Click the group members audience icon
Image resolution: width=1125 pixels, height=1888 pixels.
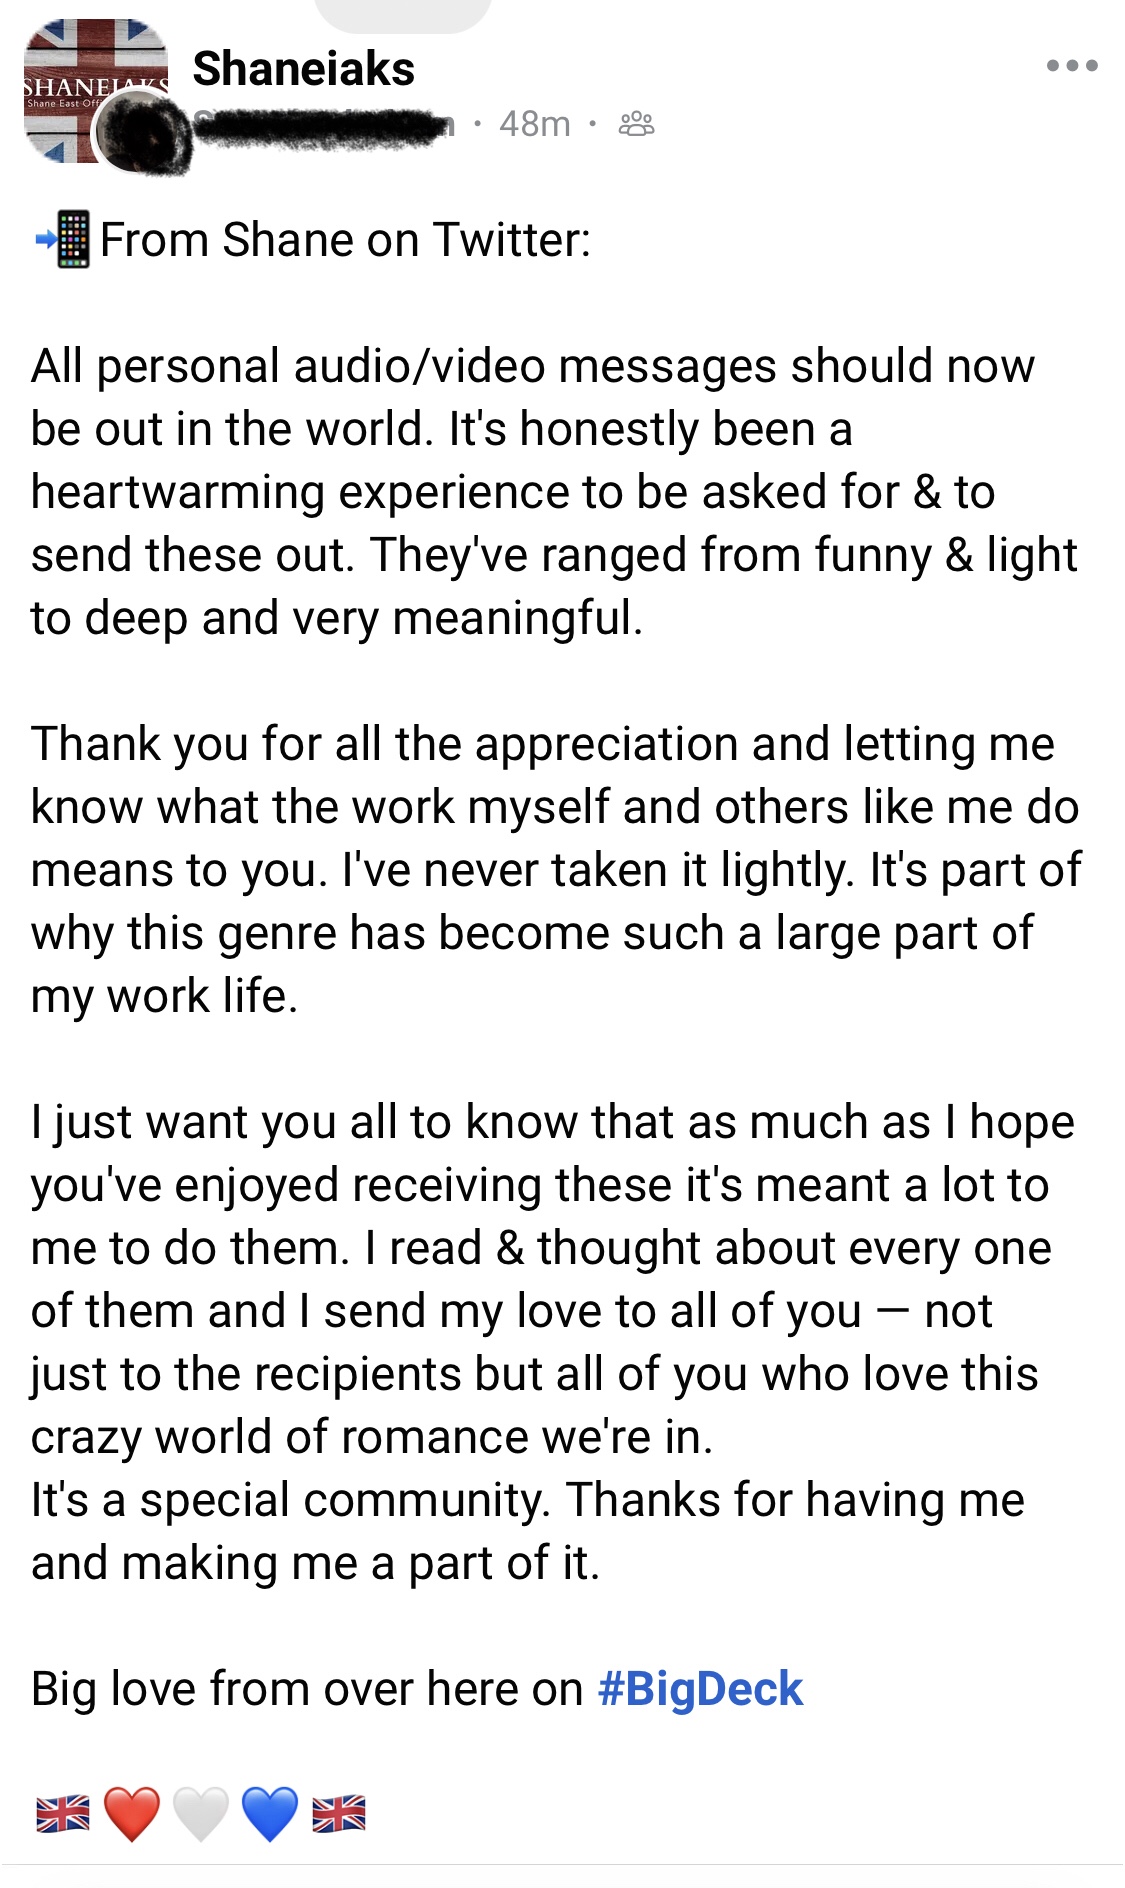point(636,124)
